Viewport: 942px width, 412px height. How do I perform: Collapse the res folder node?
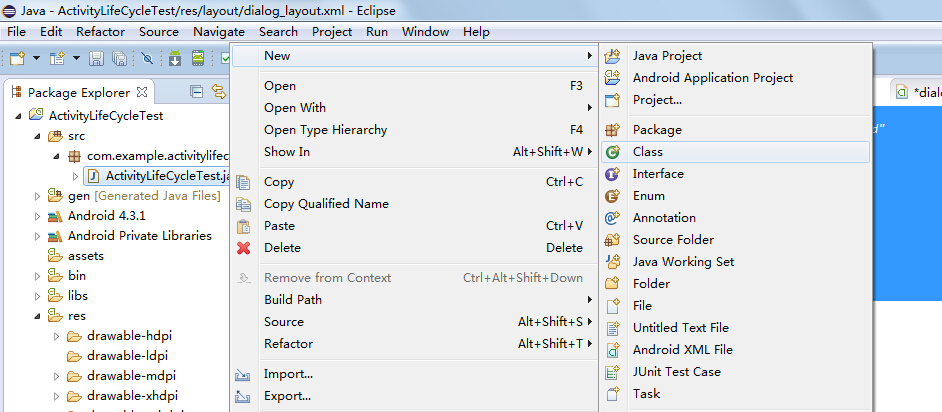coord(38,316)
